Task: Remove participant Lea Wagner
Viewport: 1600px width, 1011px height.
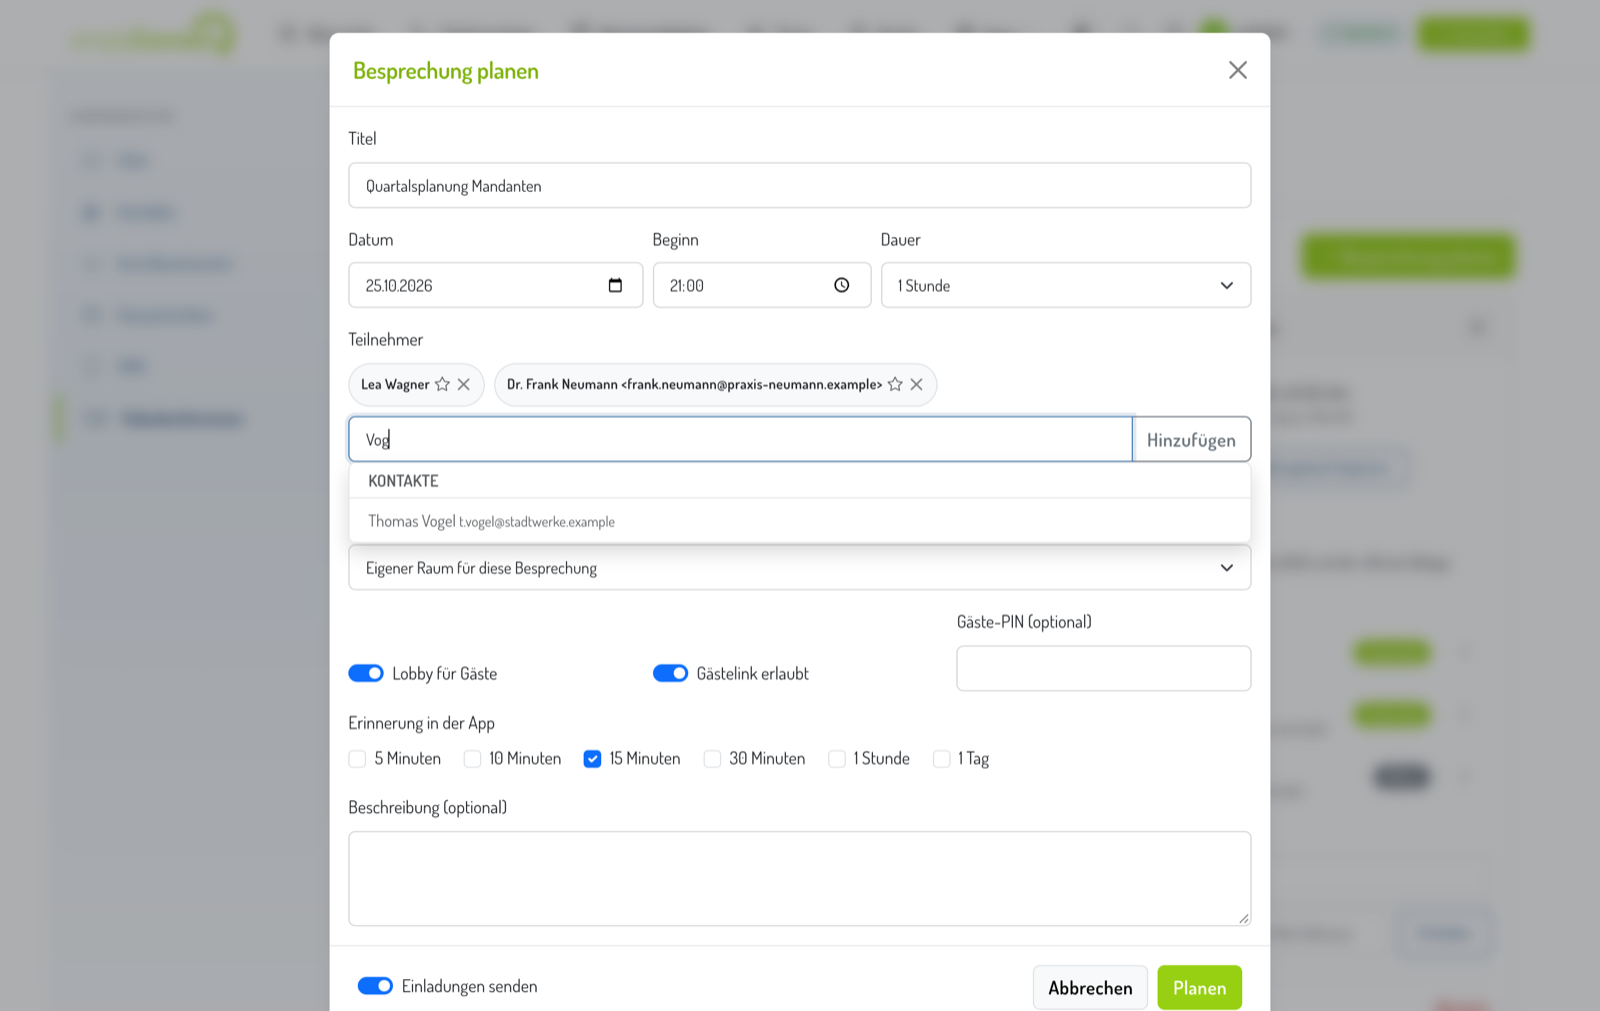Action: click(464, 384)
